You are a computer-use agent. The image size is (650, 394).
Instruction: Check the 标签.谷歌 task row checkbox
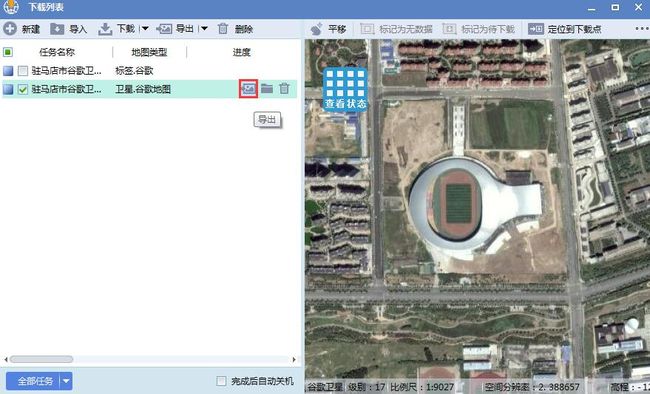click(23, 71)
